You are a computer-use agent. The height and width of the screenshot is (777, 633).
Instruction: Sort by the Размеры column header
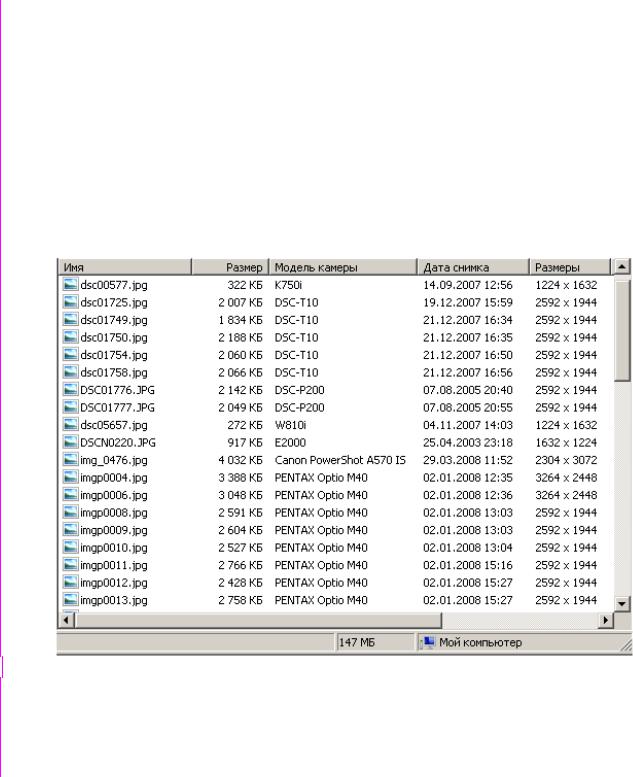tap(570, 267)
